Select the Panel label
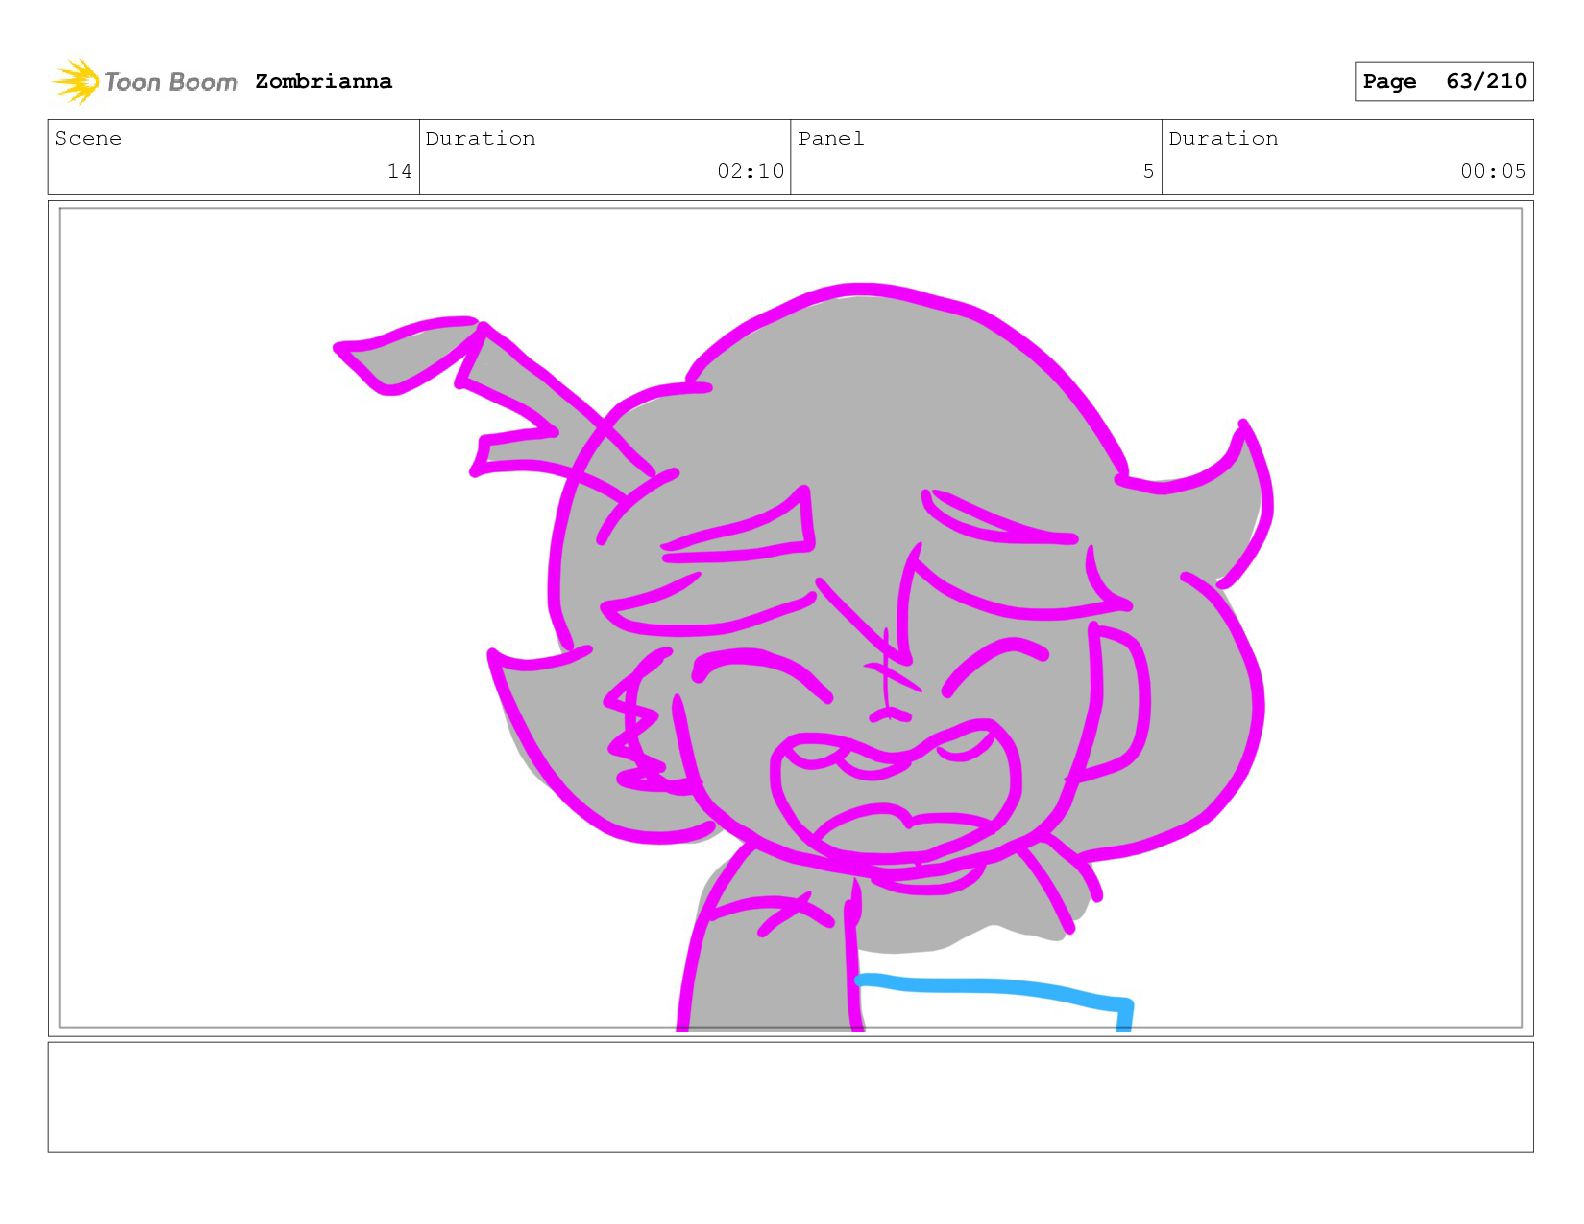The width and height of the screenshot is (1584, 1224). pos(831,138)
